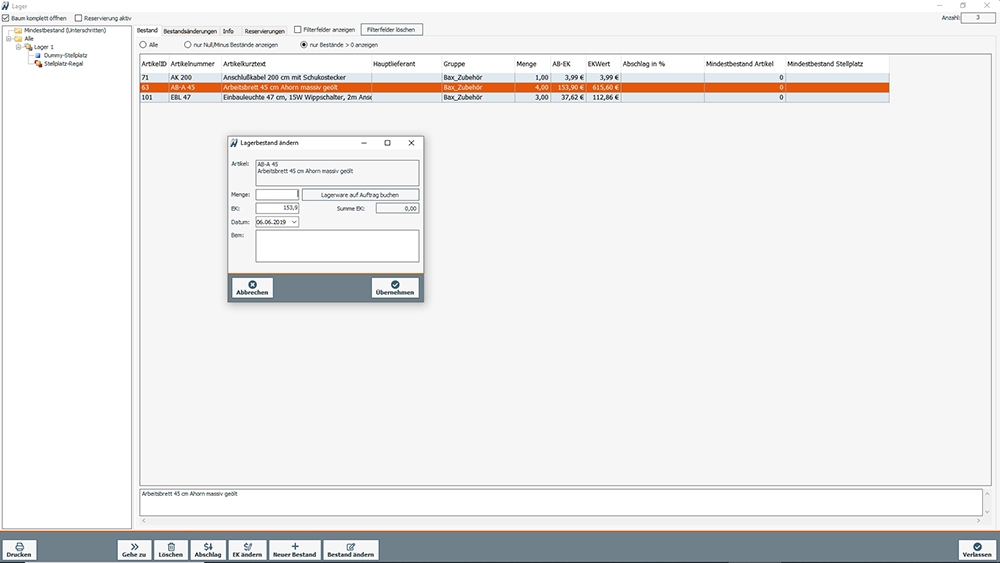This screenshot has height=563, width=1000.
Task: Enable the Reservierung aktiv checkbox
Action: (79, 18)
